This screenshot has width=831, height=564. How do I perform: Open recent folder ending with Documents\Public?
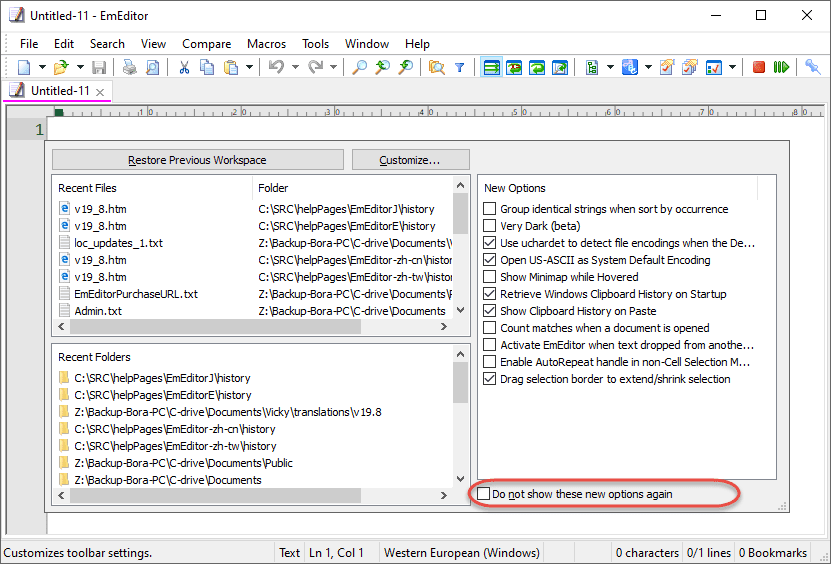(x=183, y=463)
